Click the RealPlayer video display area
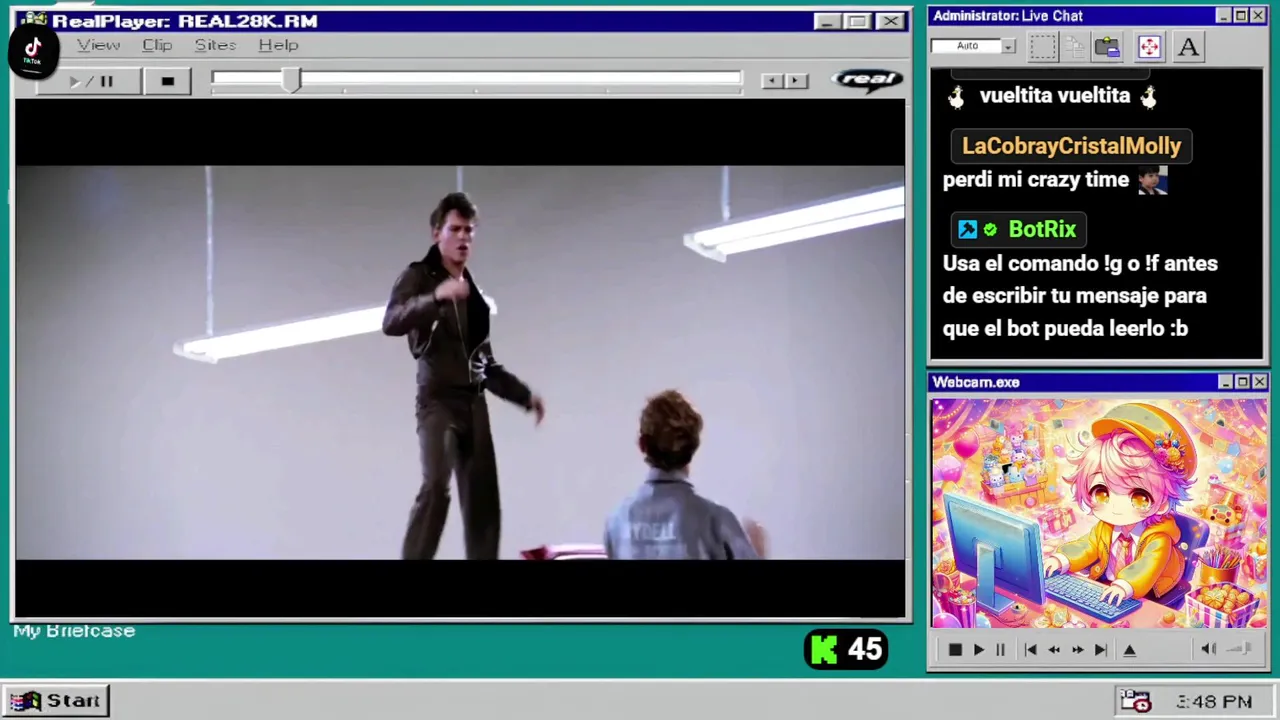Image resolution: width=1280 pixels, height=720 pixels. 460,360
